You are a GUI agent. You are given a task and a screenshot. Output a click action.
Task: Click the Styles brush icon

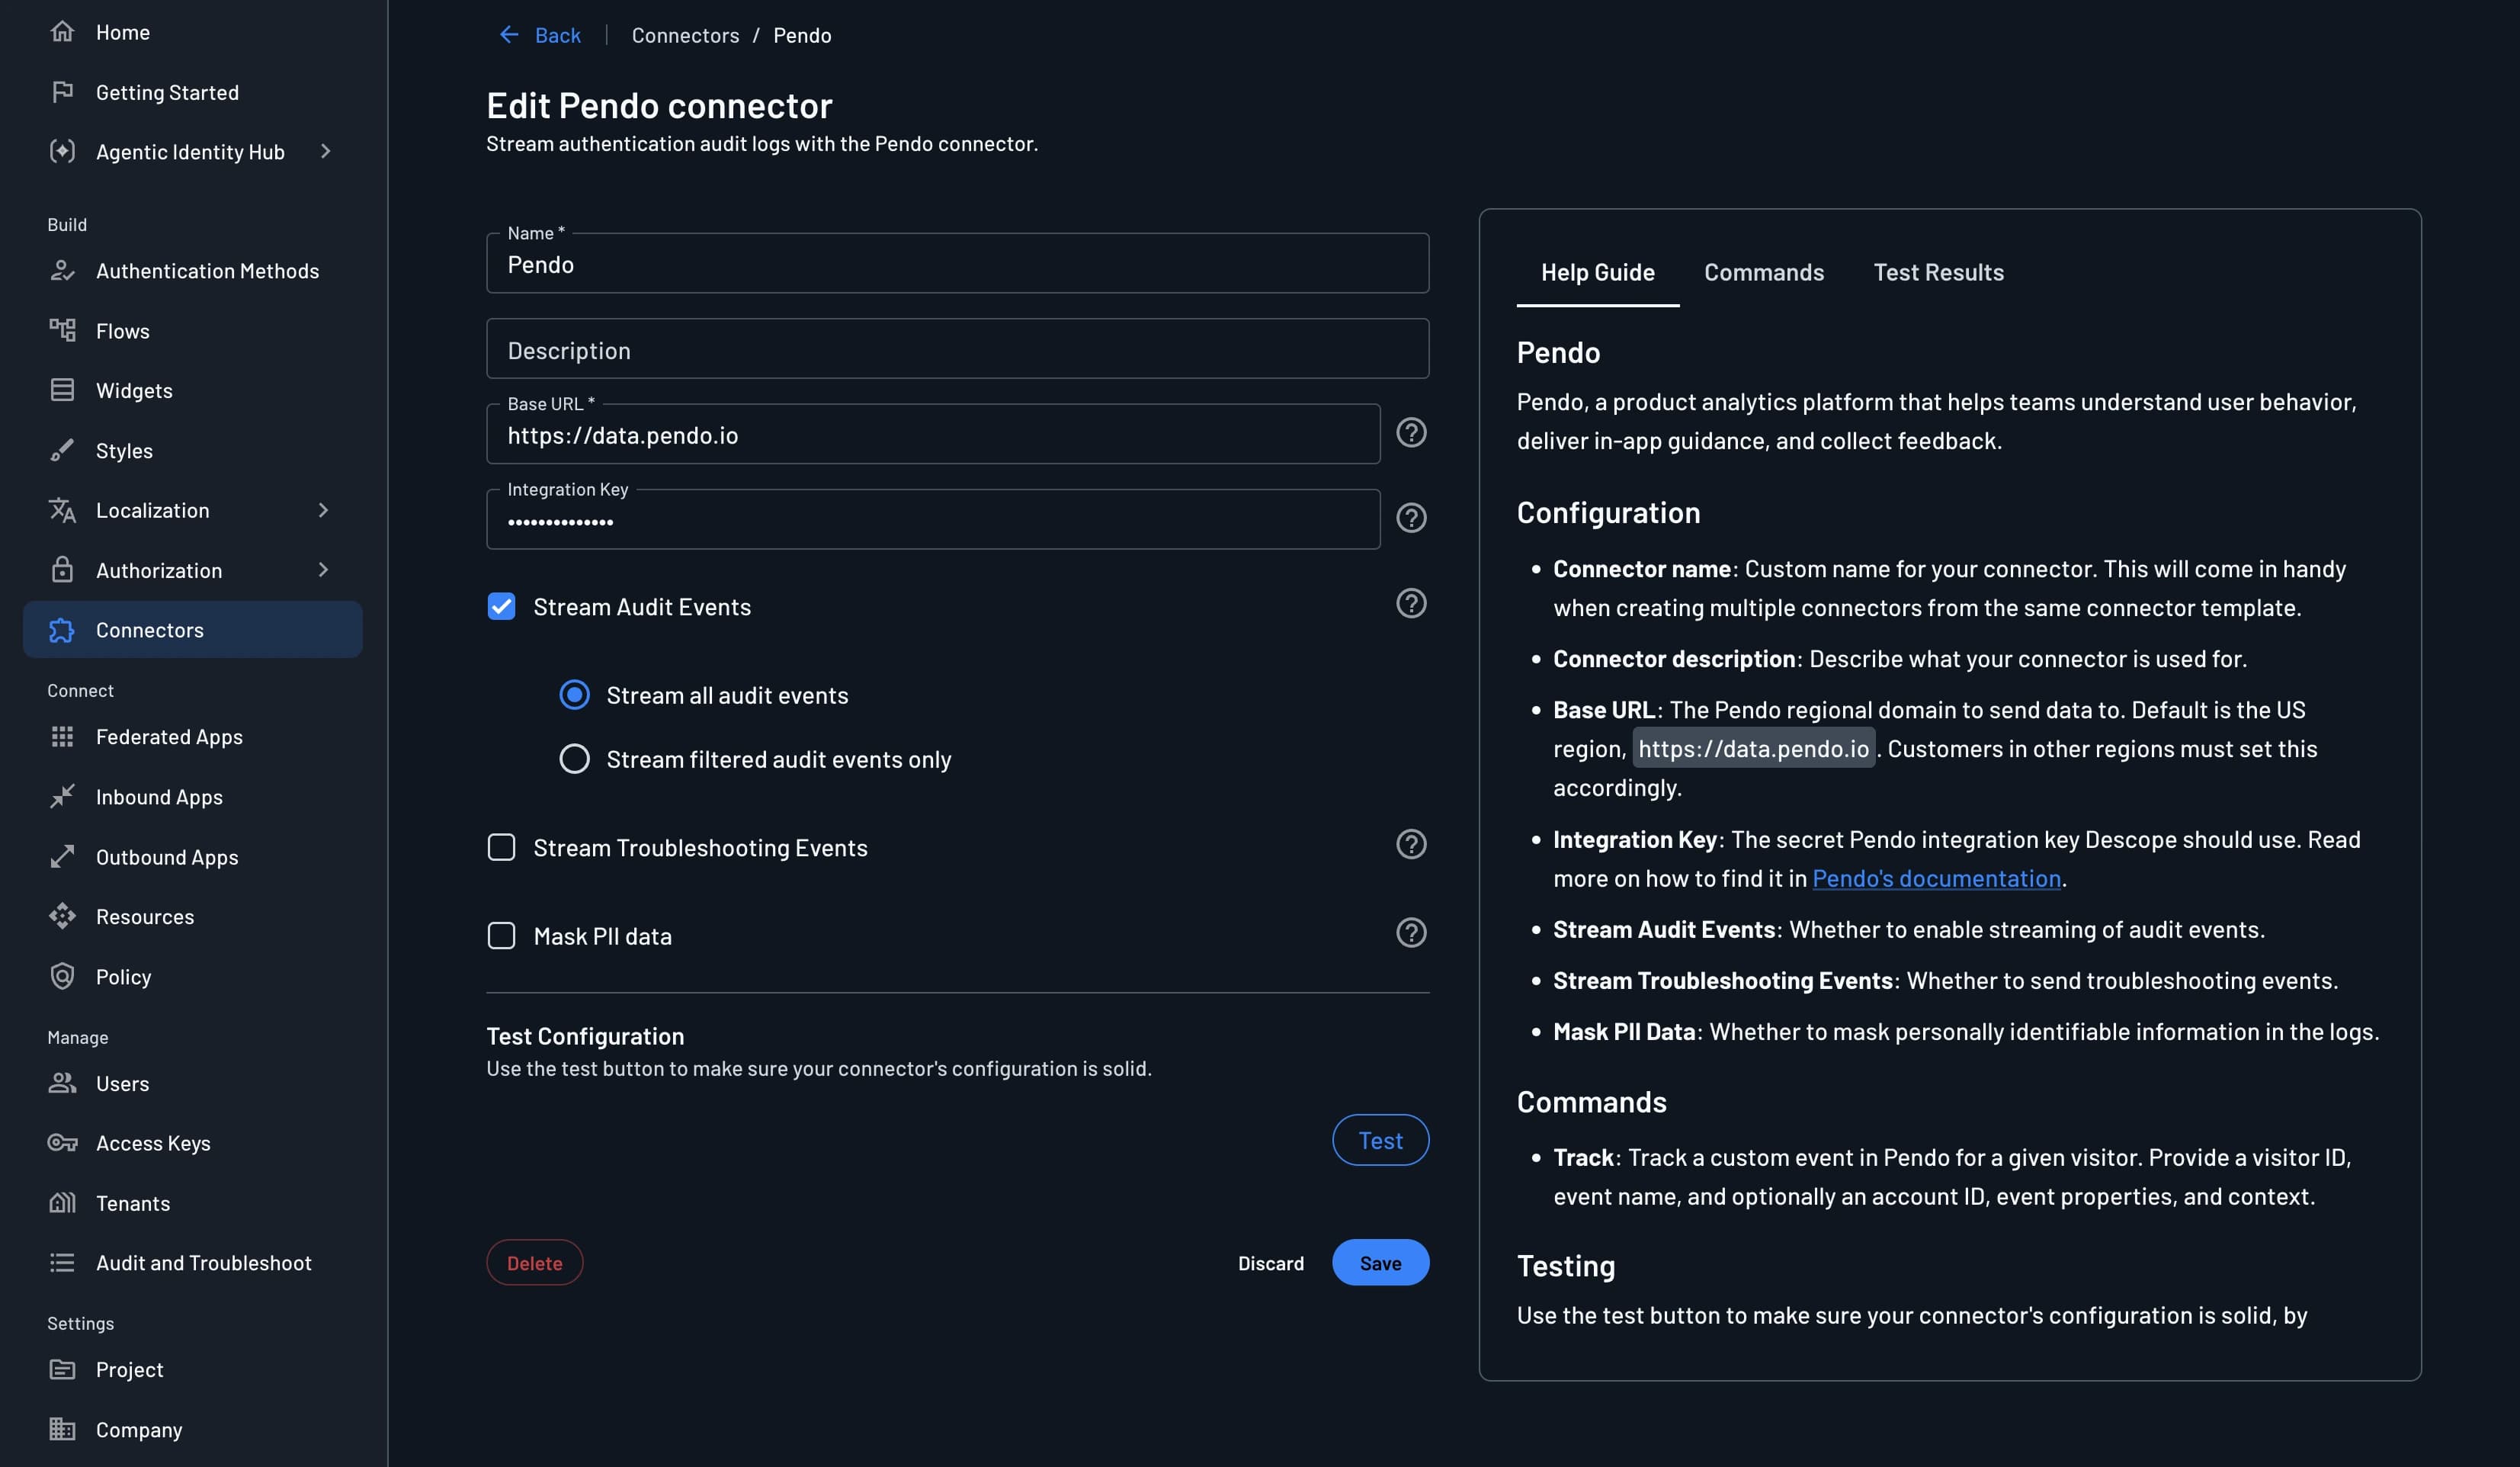click(62, 450)
